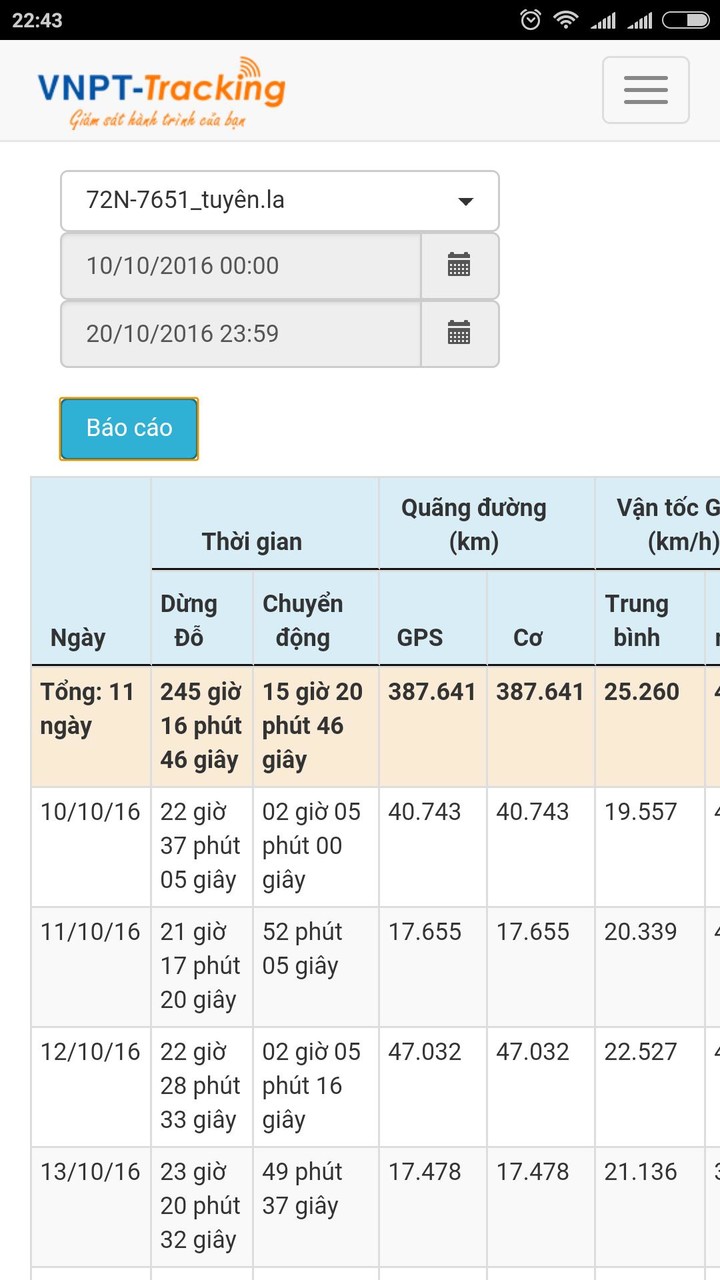Viewport: 720px width, 1280px height.
Task: Click the VNPT-Tracking logo
Action: [x=165, y=90]
